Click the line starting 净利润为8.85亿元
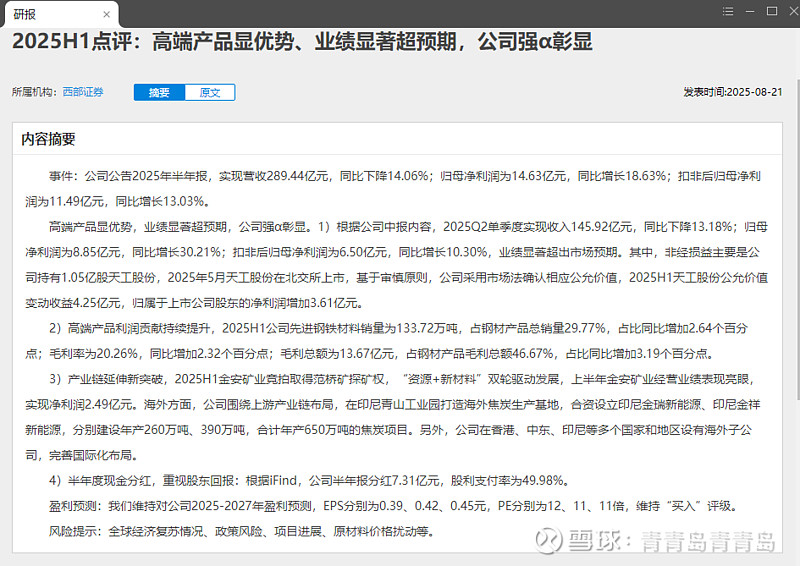This screenshot has height=566, width=800. click(x=392, y=252)
